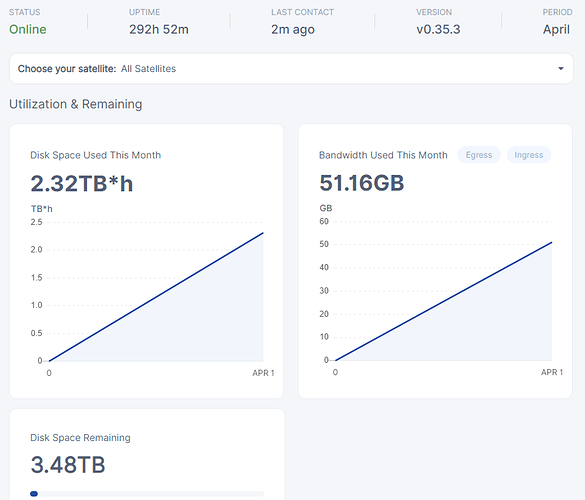
Task: Click the 51.16GB bandwidth total
Action: coord(362,183)
